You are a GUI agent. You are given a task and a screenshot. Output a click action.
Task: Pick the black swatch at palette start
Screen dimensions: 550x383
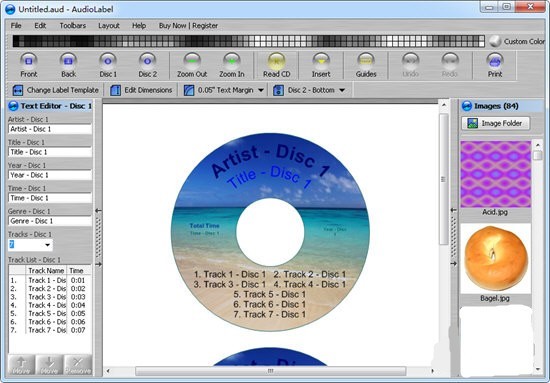pos(16,41)
